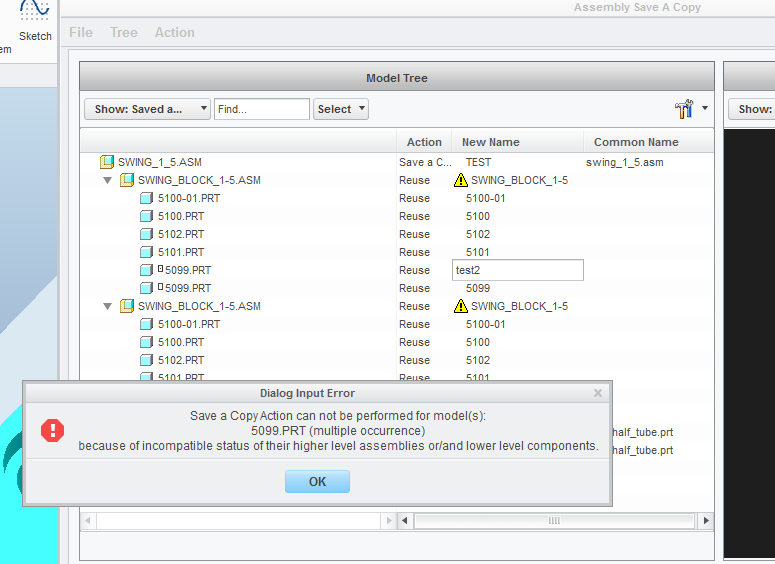Viewport: 775px width, 564px height.
Task: Click OK in the Dialog Input Error
Action: coord(317,481)
